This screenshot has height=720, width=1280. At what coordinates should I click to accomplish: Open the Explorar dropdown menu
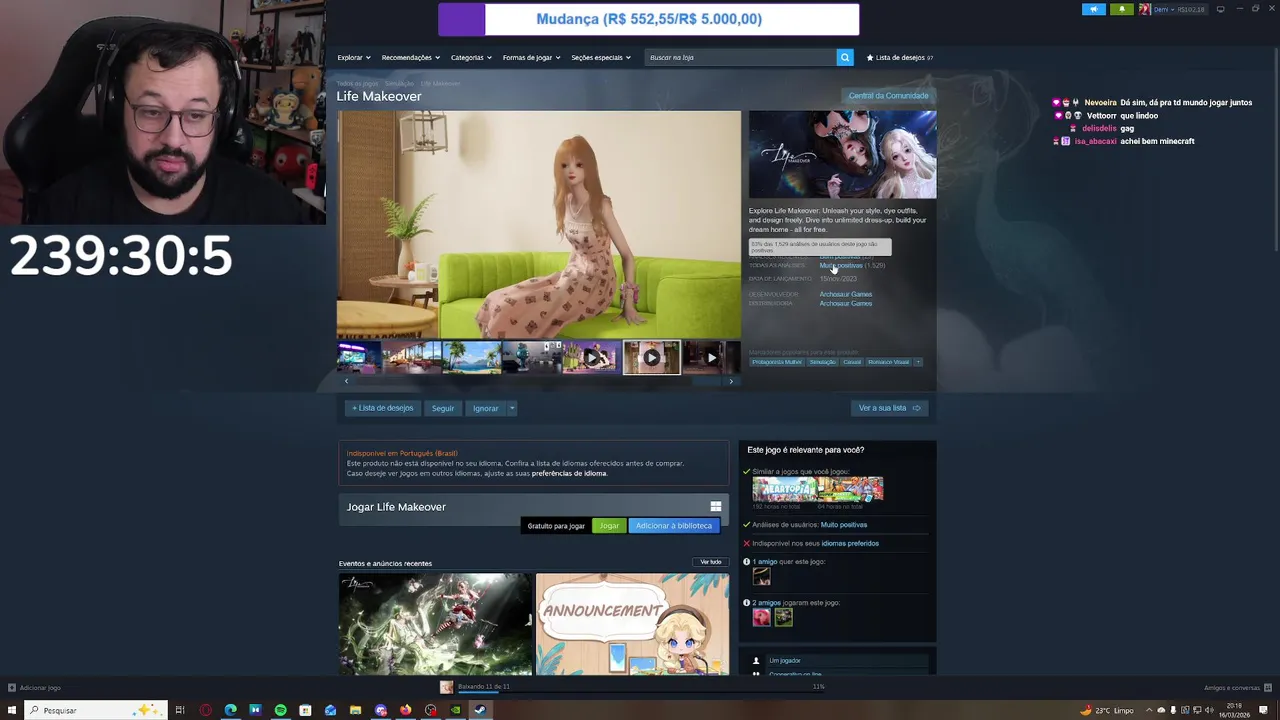point(354,57)
